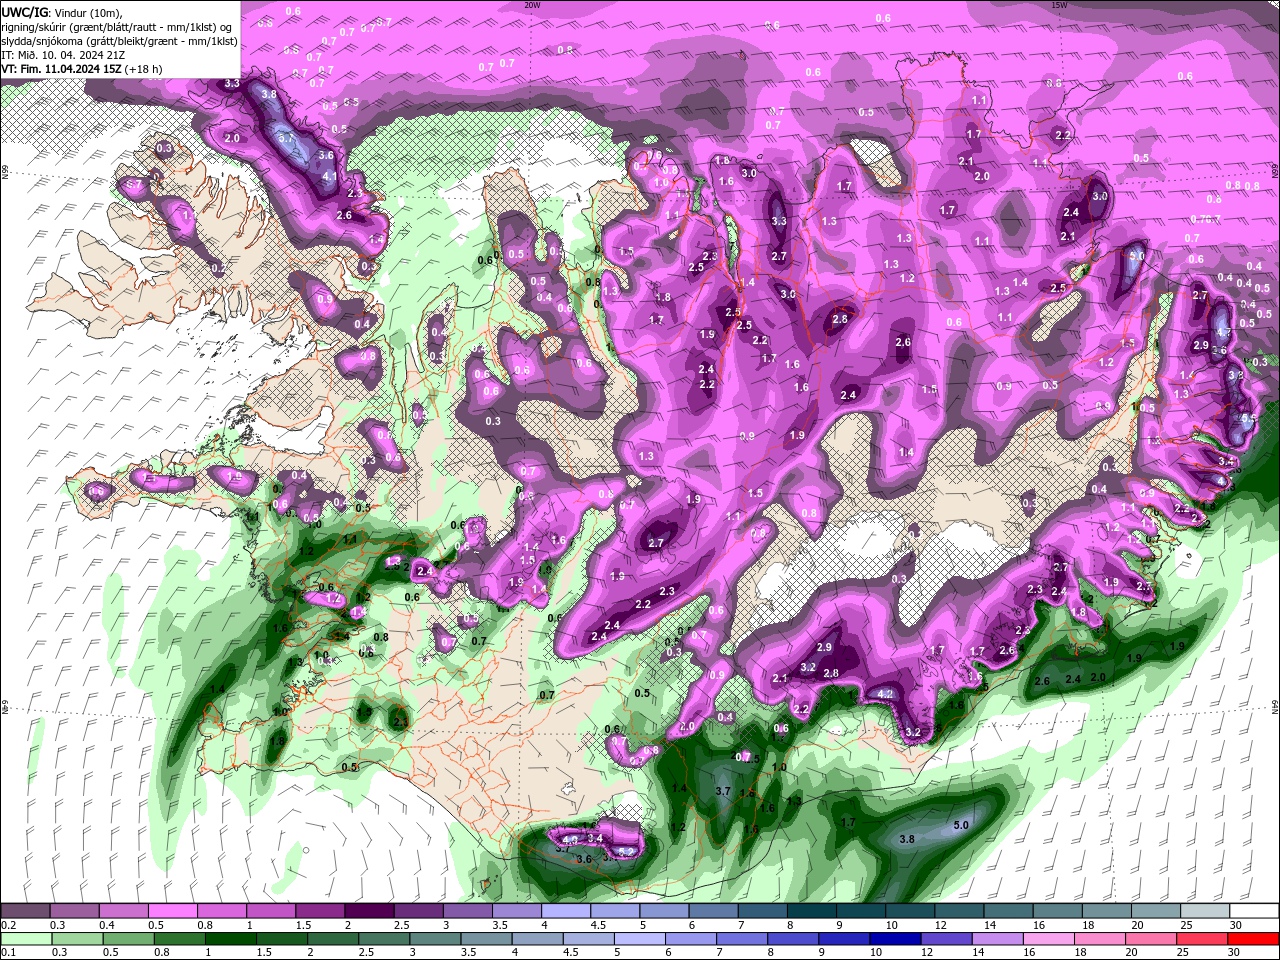Click the 'IT: Mið. 10. 04. 2024 21Z' line
1280x960 pixels.
click(x=65, y=55)
